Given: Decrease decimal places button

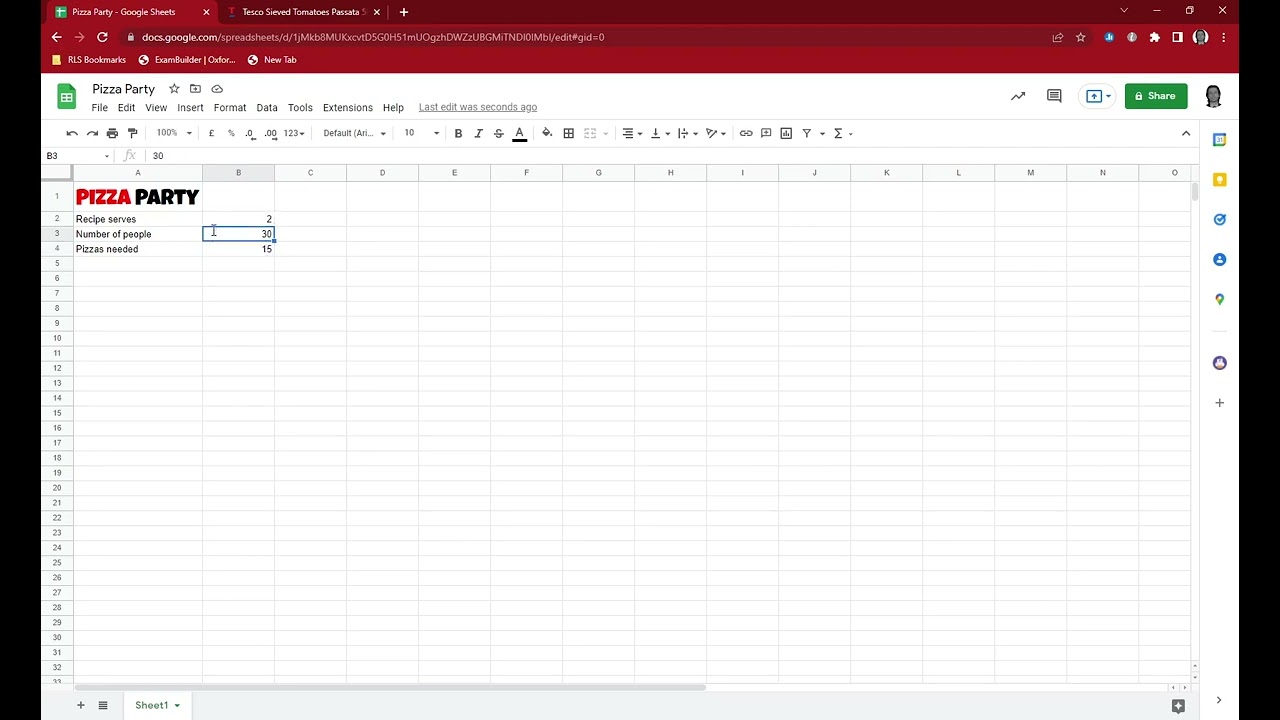Looking at the screenshot, I should [250, 133].
